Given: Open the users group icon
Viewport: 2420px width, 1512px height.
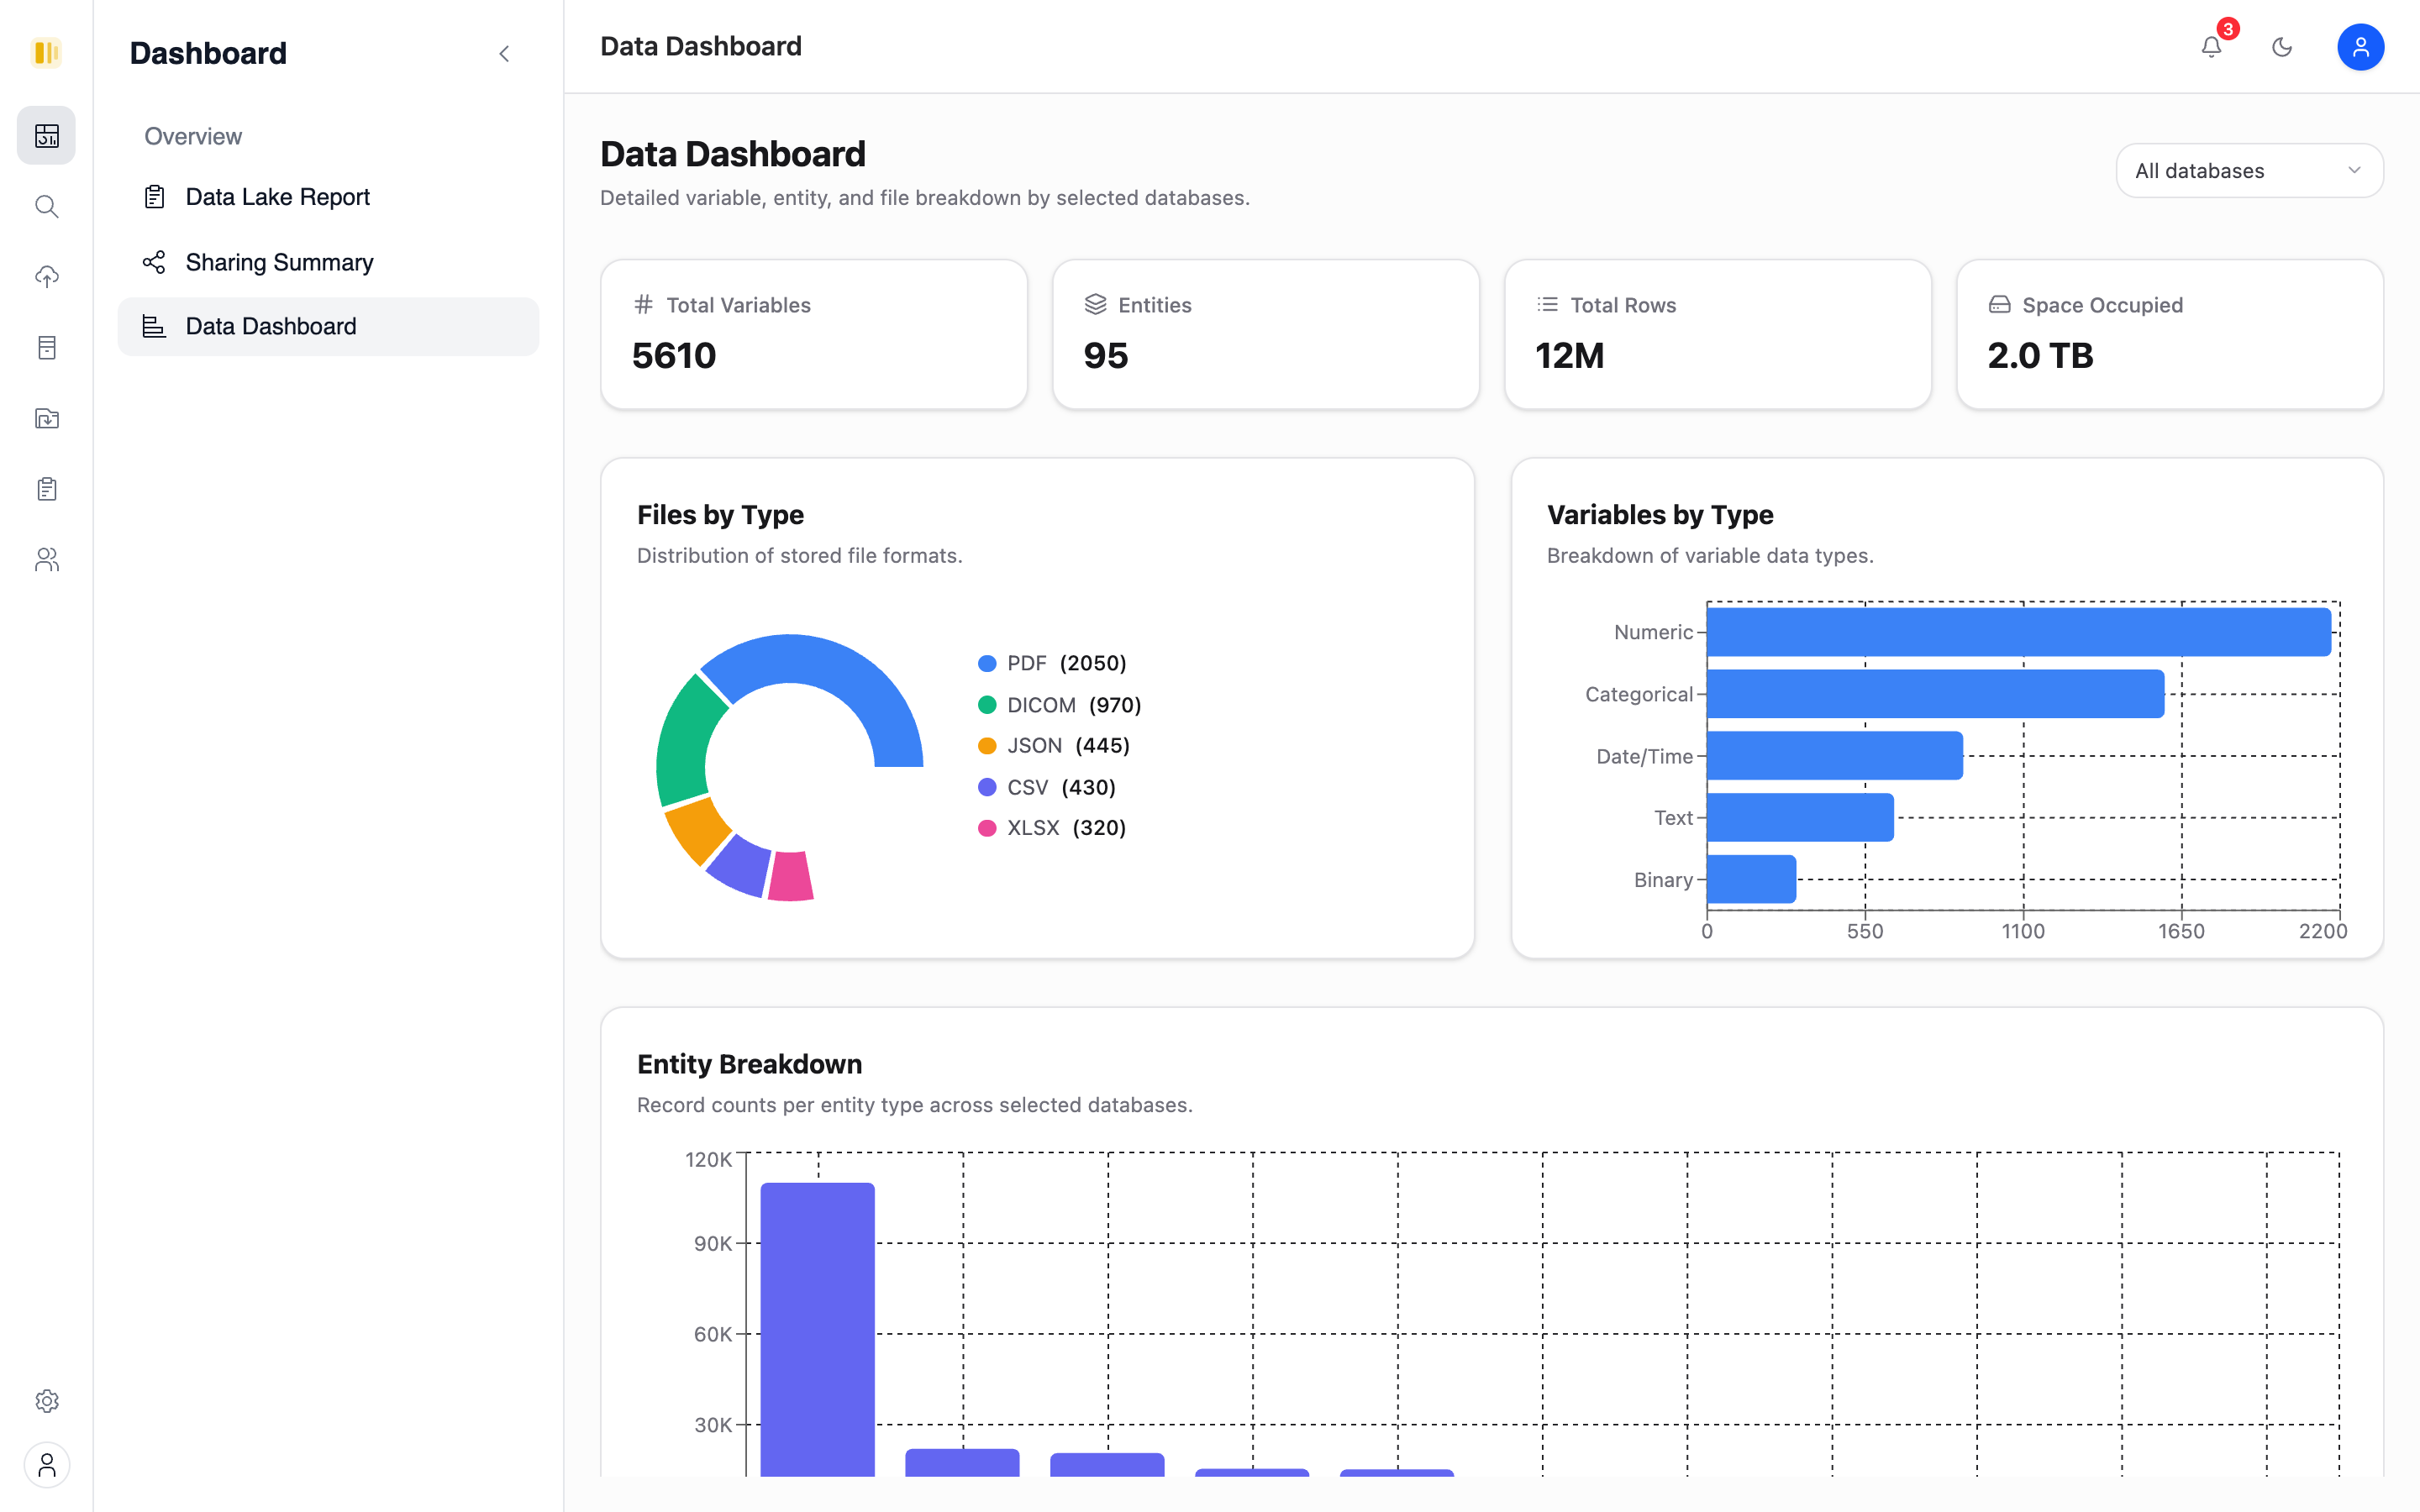Looking at the screenshot, I should [46, 560].
